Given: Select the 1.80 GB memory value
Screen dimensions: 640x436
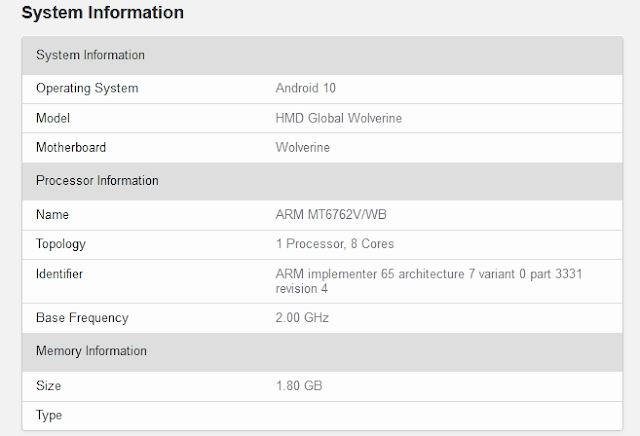Looking at the screenshot, I should [x=299, y=386].
